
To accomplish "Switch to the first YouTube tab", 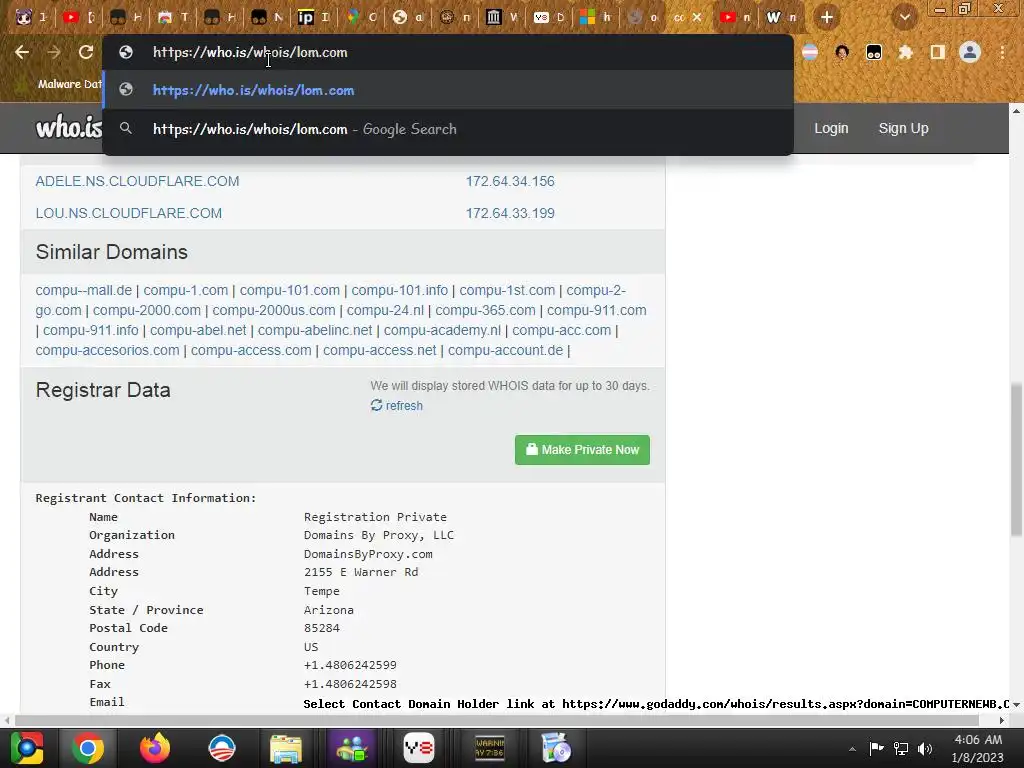I will pyautogui.click(x=78, y=18).
